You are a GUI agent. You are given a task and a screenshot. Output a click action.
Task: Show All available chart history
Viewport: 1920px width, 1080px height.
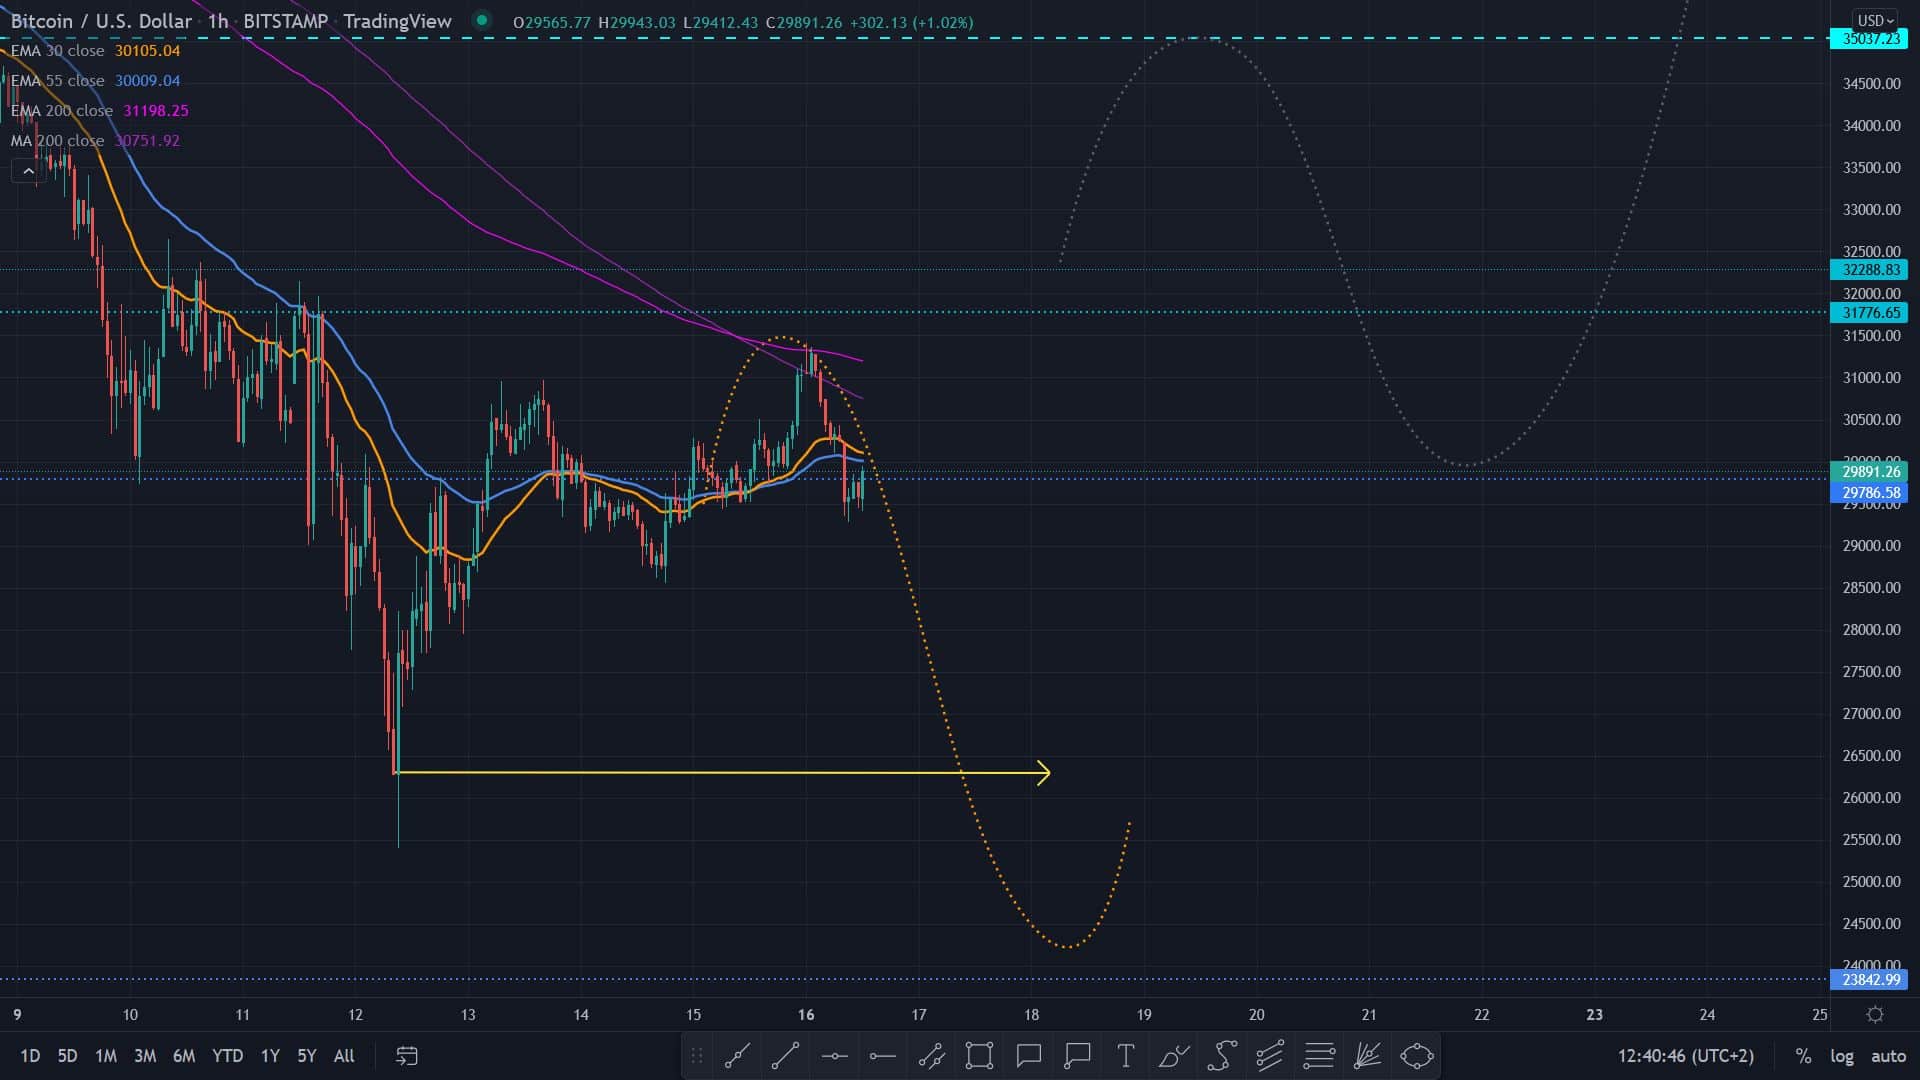coord(344,1056)
